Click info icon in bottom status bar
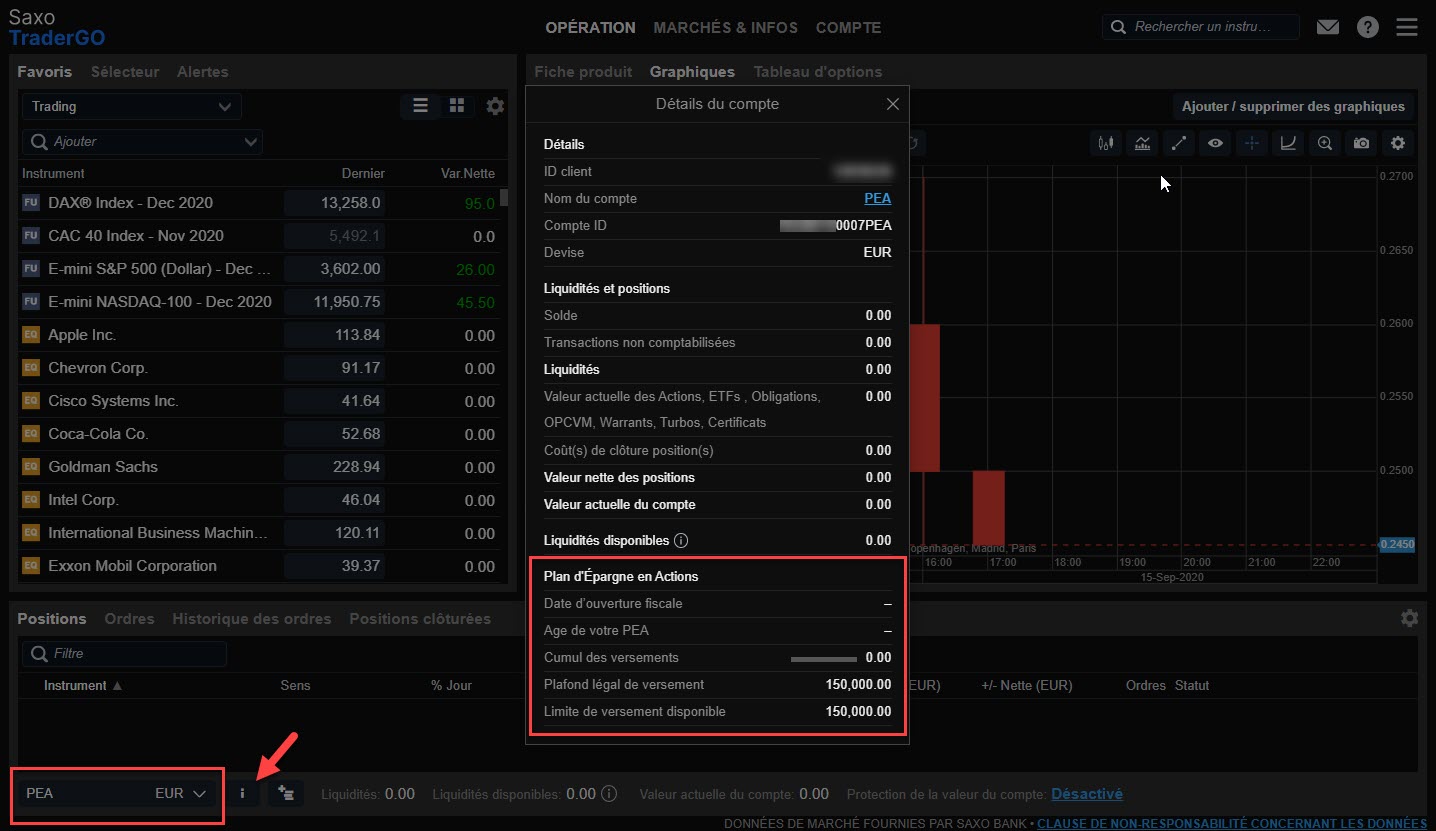The height and width of the screenshot is (831, 1436). [x=609, y=794]
